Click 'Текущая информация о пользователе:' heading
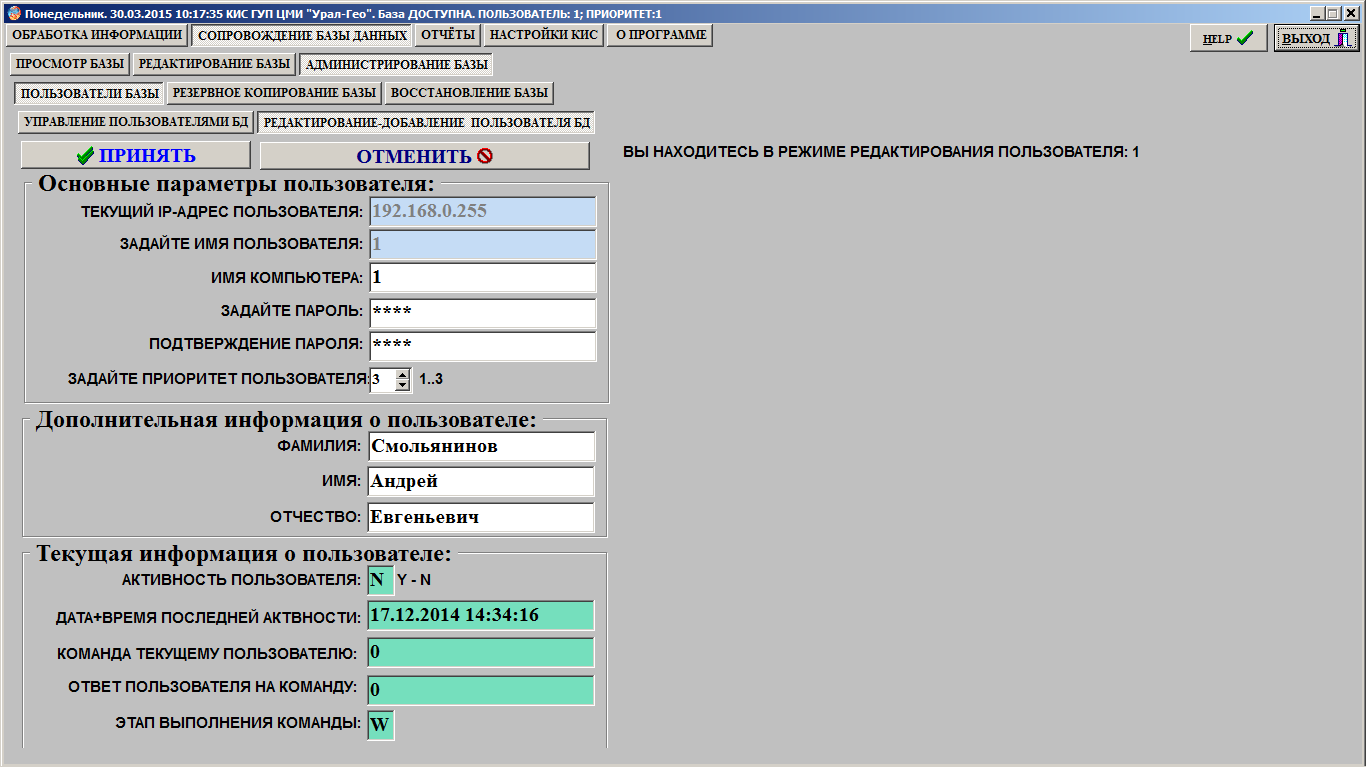 click(244, 554)
